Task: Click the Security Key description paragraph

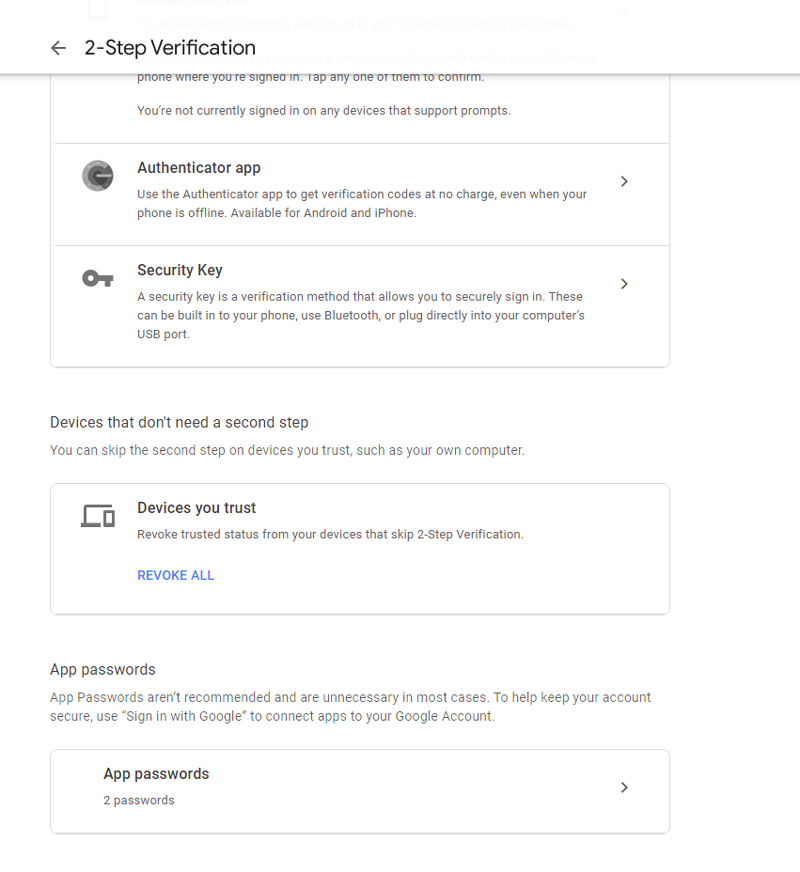Action: 361,315
